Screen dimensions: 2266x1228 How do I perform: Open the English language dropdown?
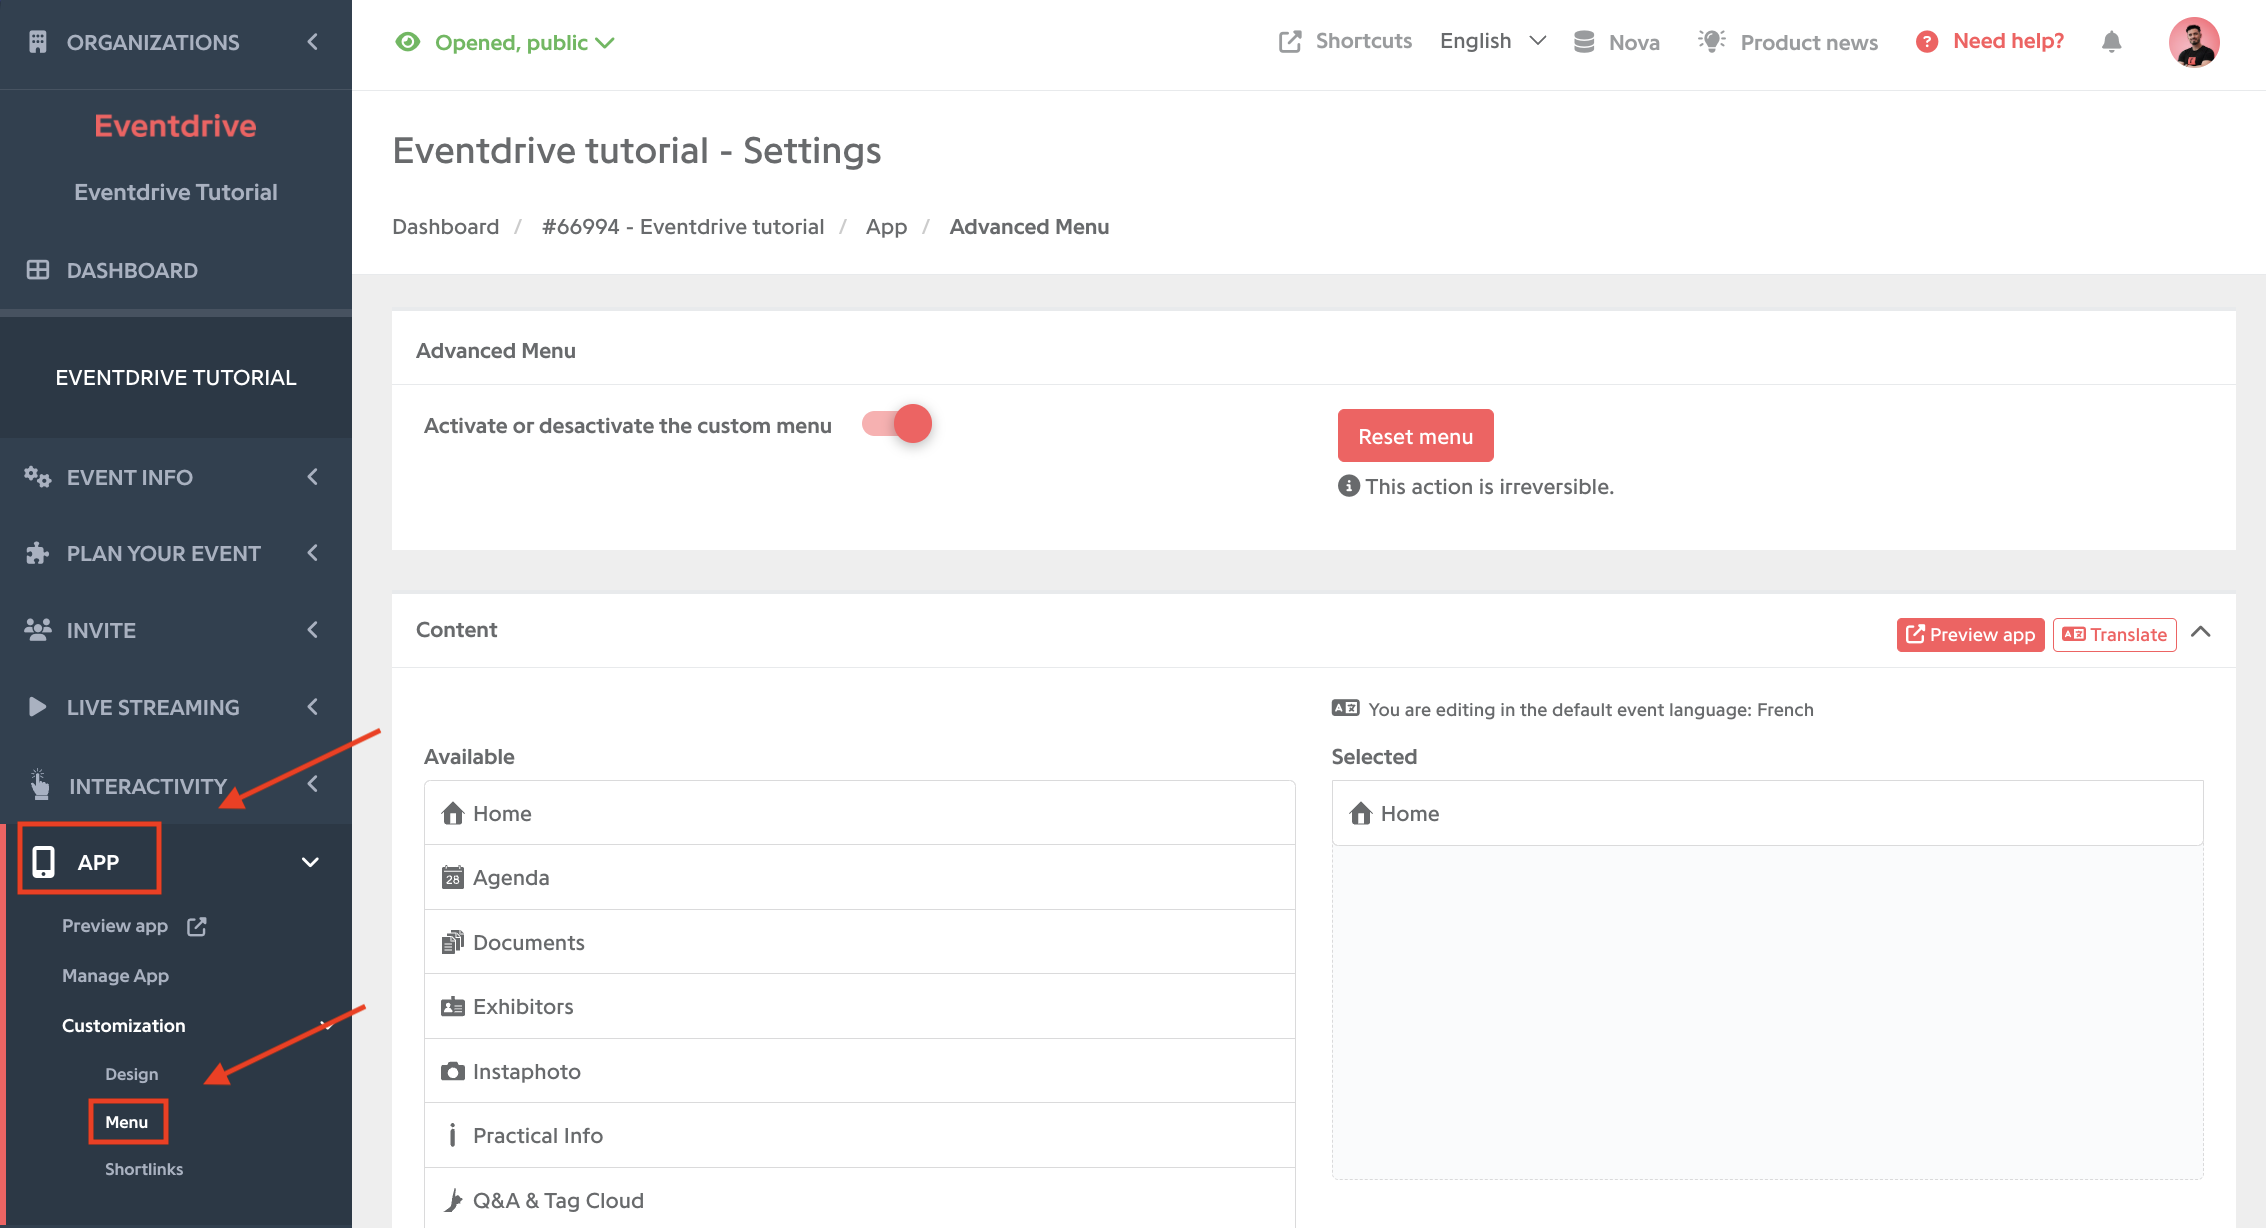[x=1493, y=41]
